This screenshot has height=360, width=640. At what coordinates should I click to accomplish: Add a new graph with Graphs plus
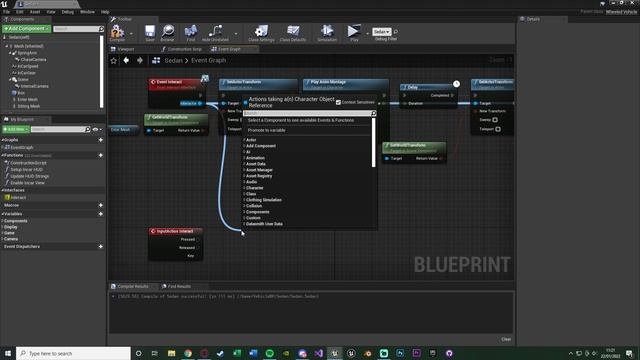(101, 140)
